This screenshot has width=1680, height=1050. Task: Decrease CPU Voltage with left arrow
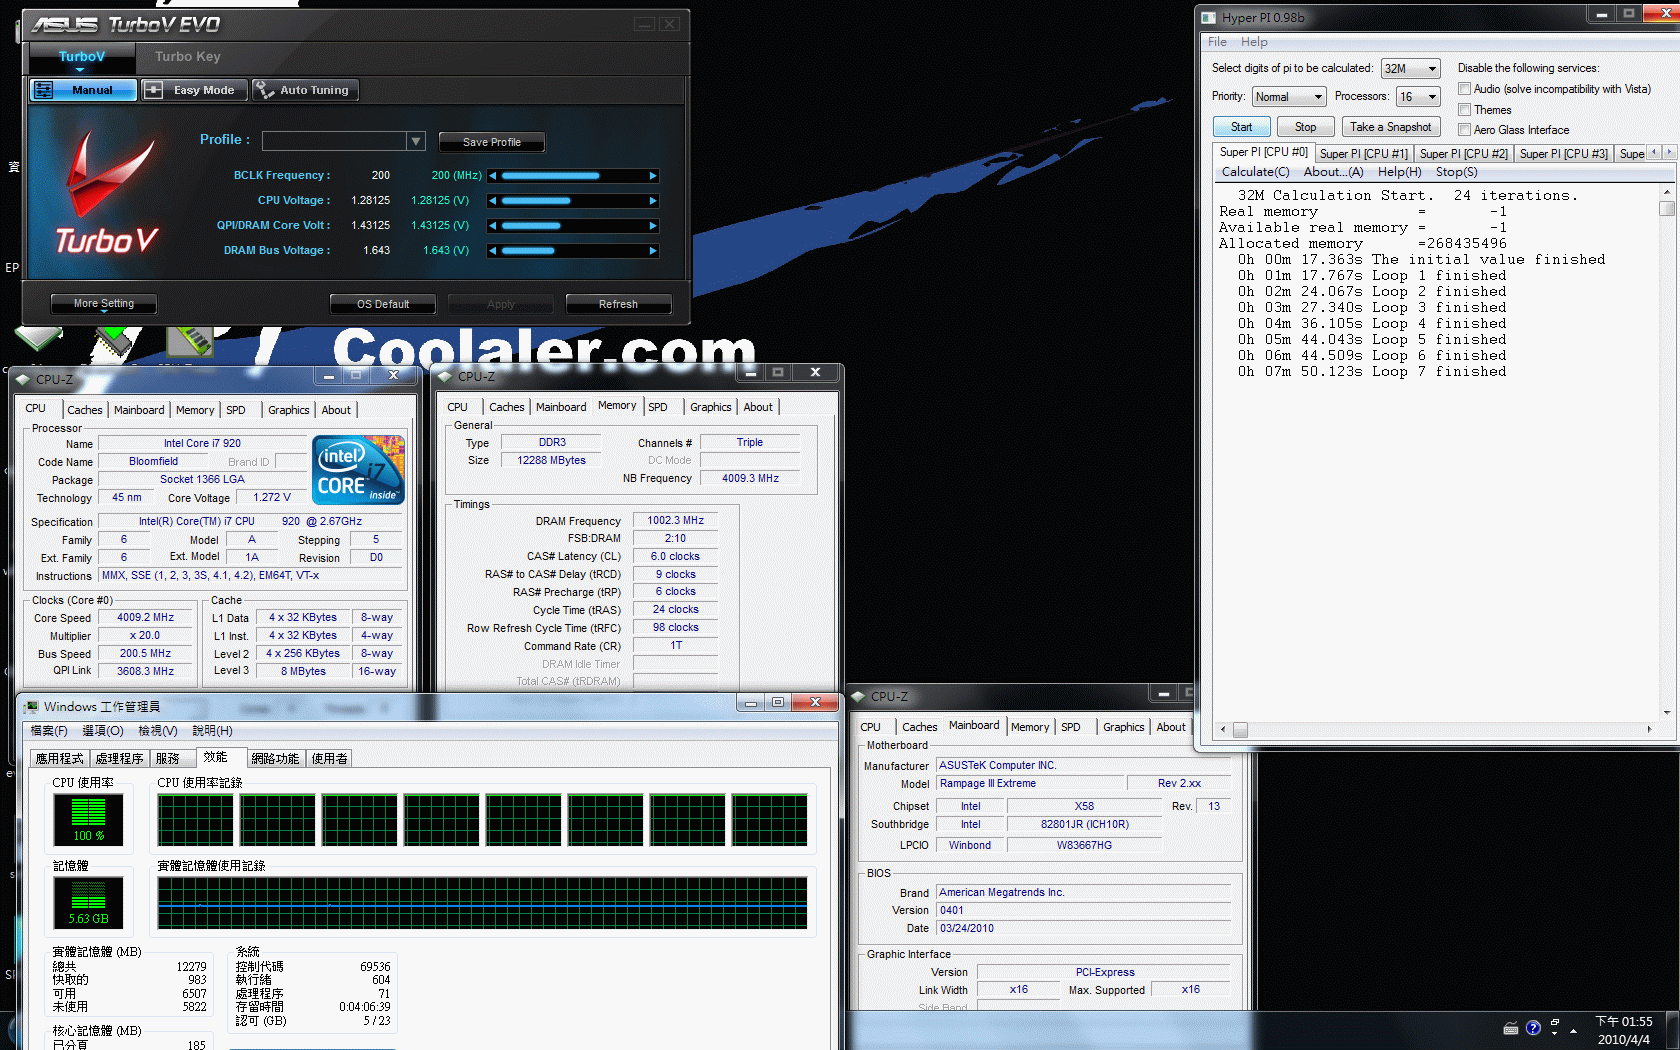click(492, 201)
